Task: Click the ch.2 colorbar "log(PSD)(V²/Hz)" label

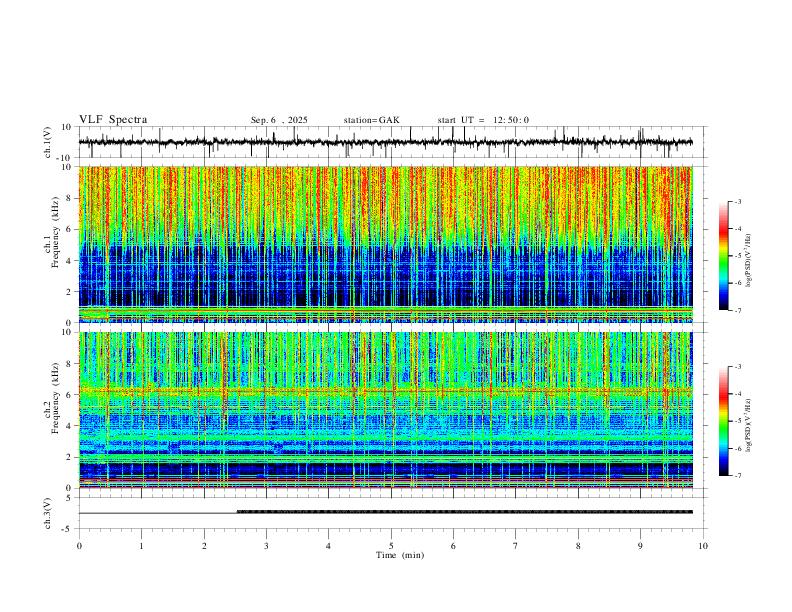Action: (748, 425)
